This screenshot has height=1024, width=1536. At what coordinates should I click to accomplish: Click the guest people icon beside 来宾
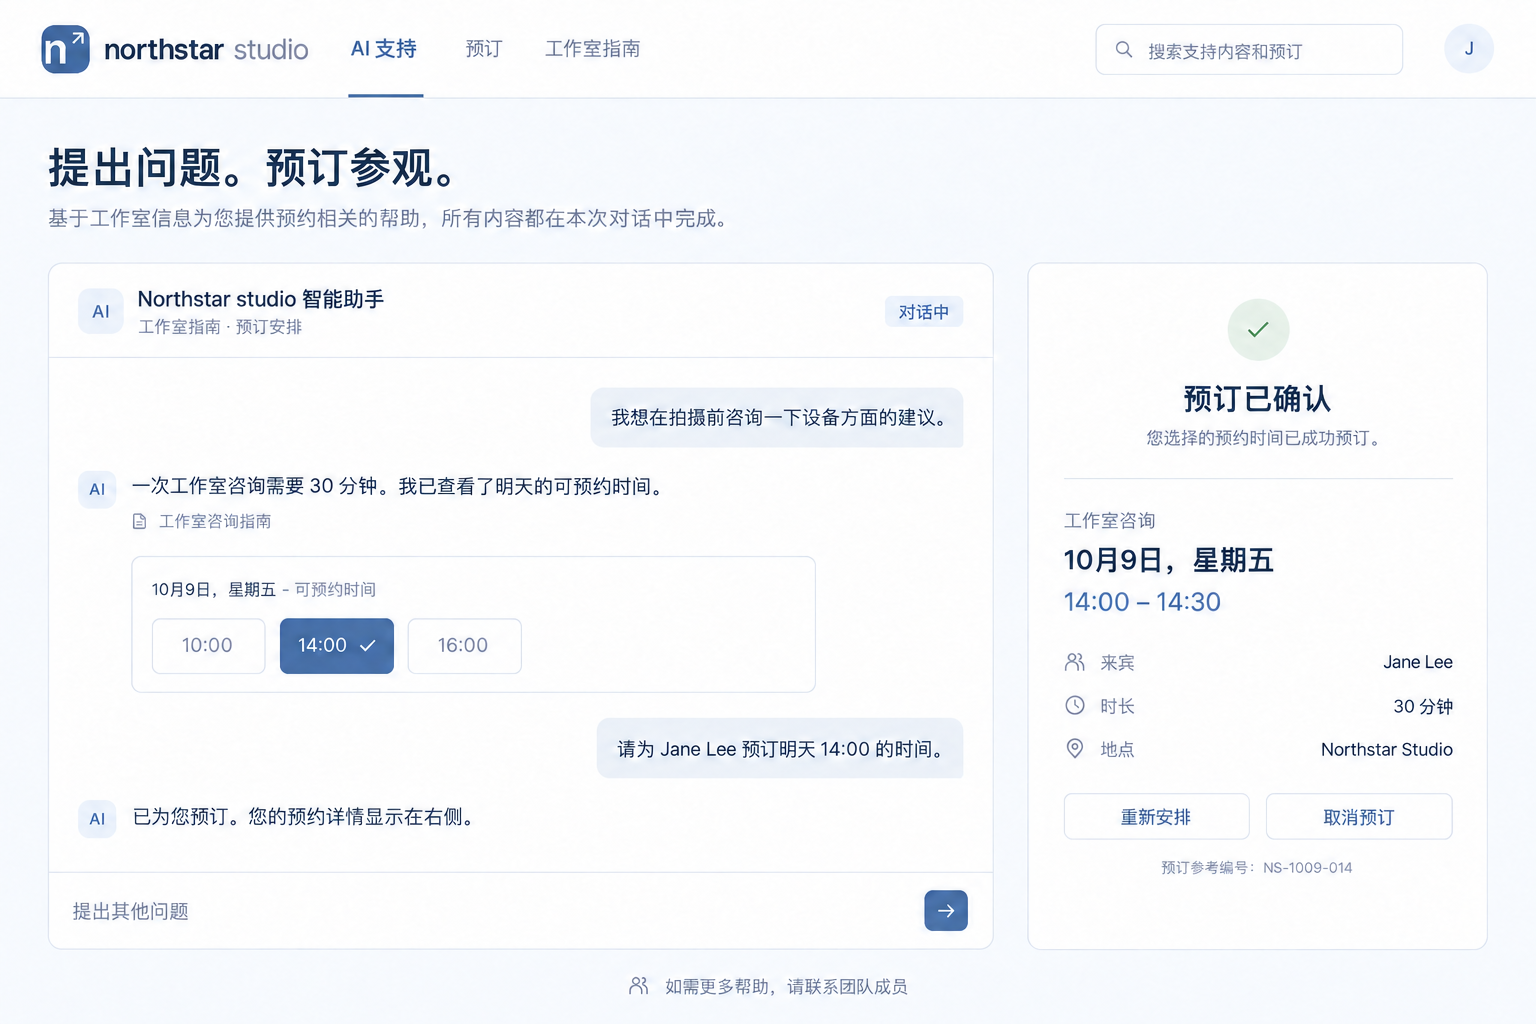(1075, 662)
